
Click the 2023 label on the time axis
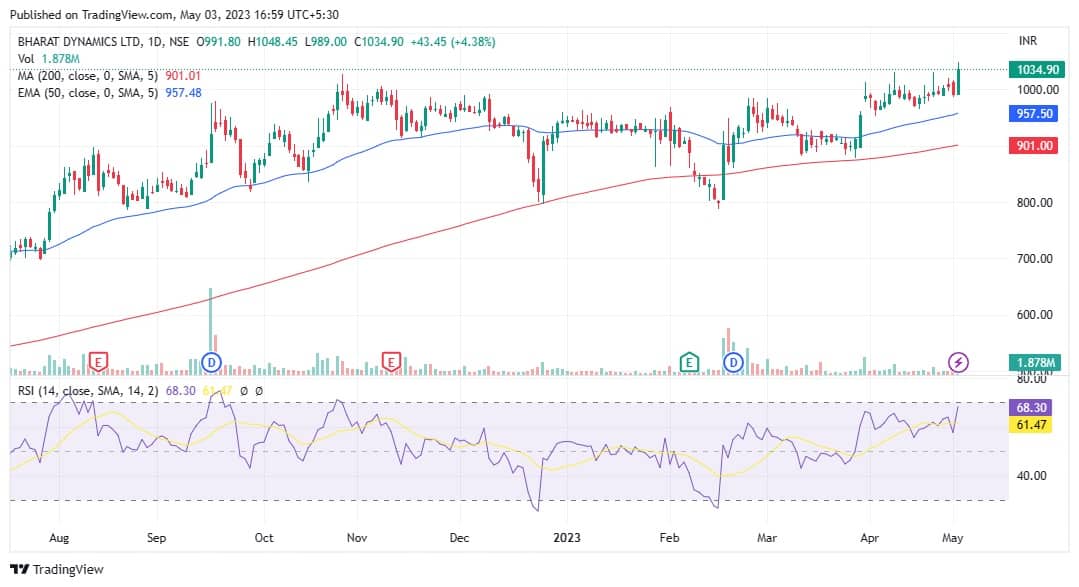567,537
